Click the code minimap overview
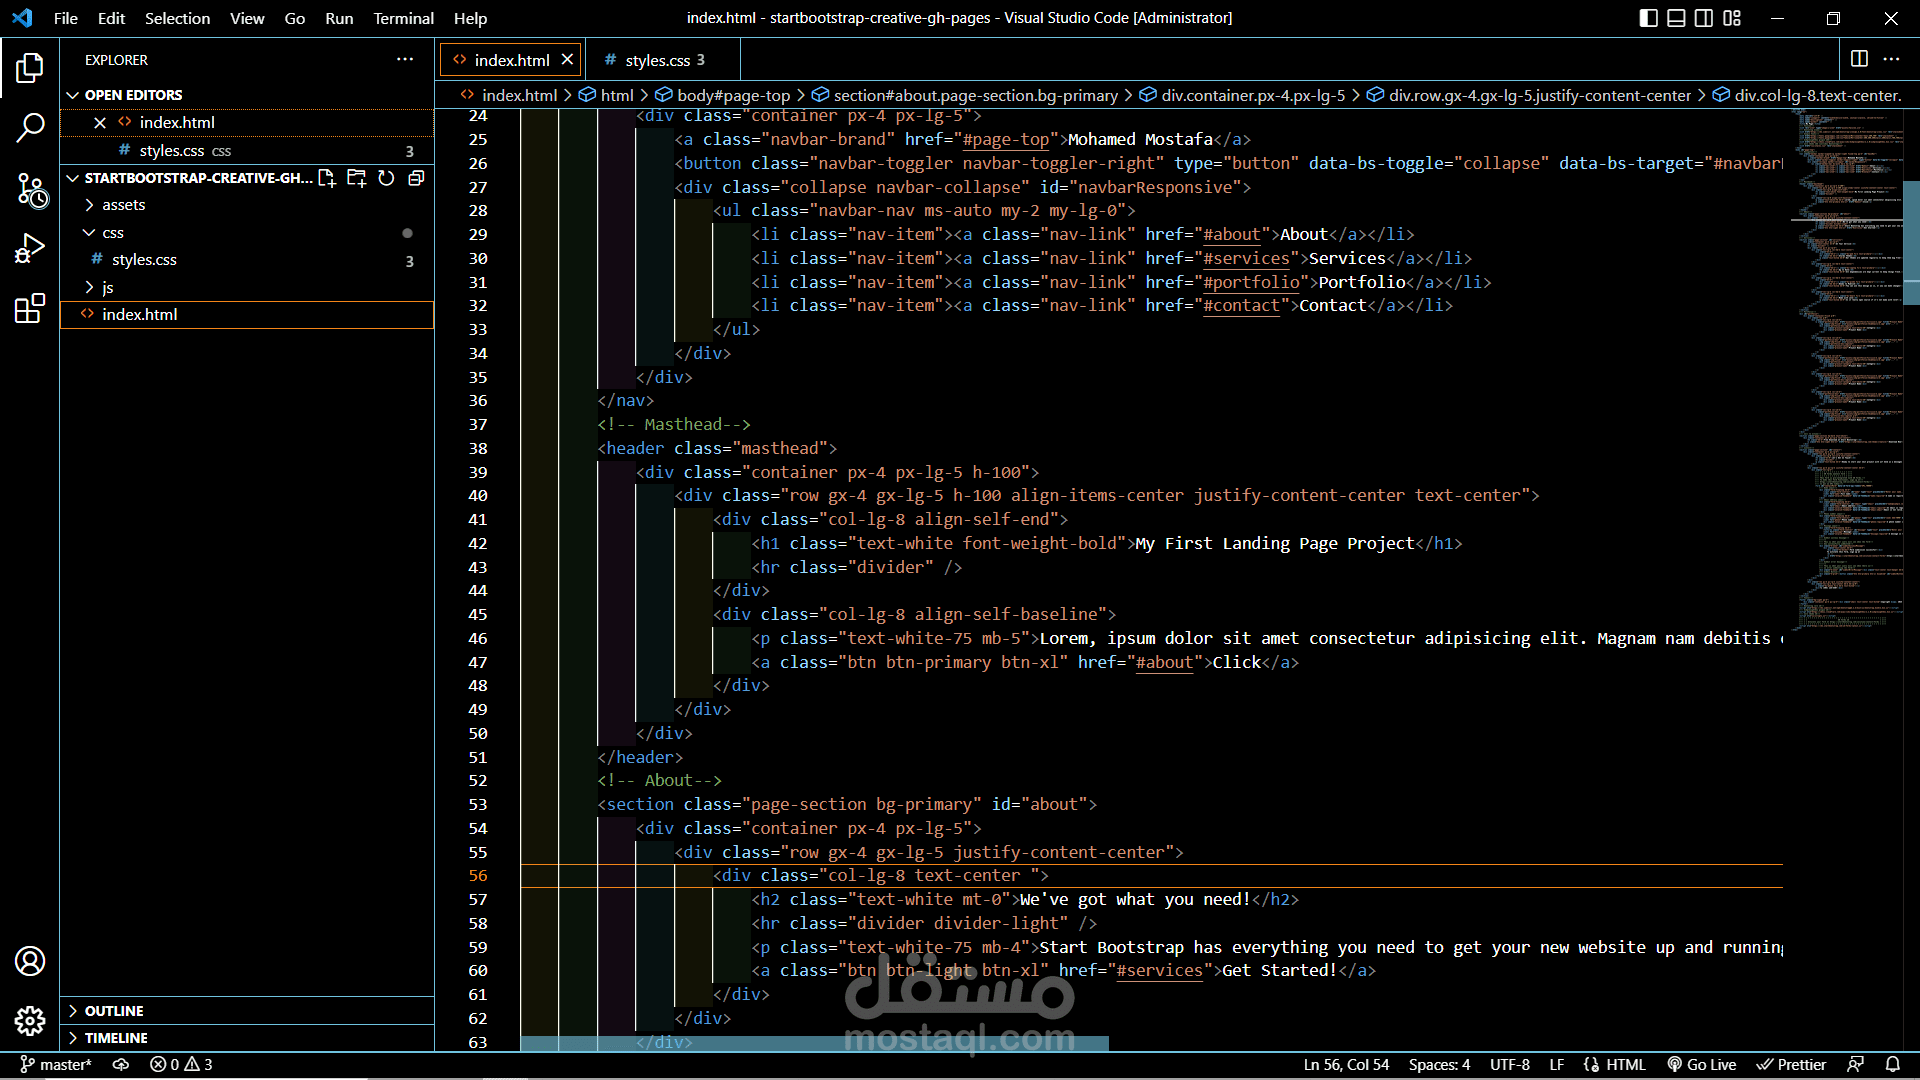Image resolution: width=1920 pixels, height=1080 pixels. [x=1846, y=370]
